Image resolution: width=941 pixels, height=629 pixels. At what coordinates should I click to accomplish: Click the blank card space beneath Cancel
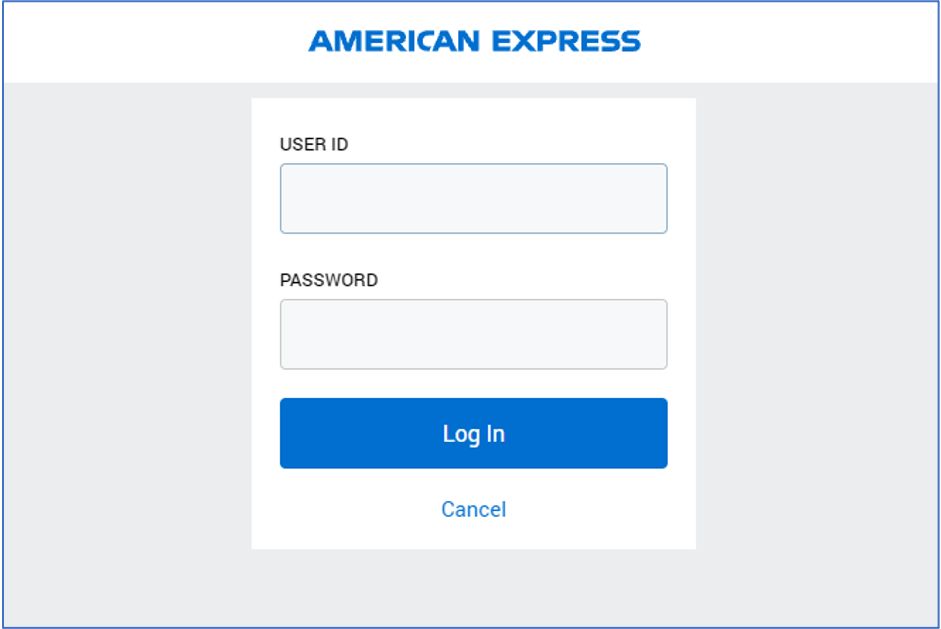[x=473, y=536]
